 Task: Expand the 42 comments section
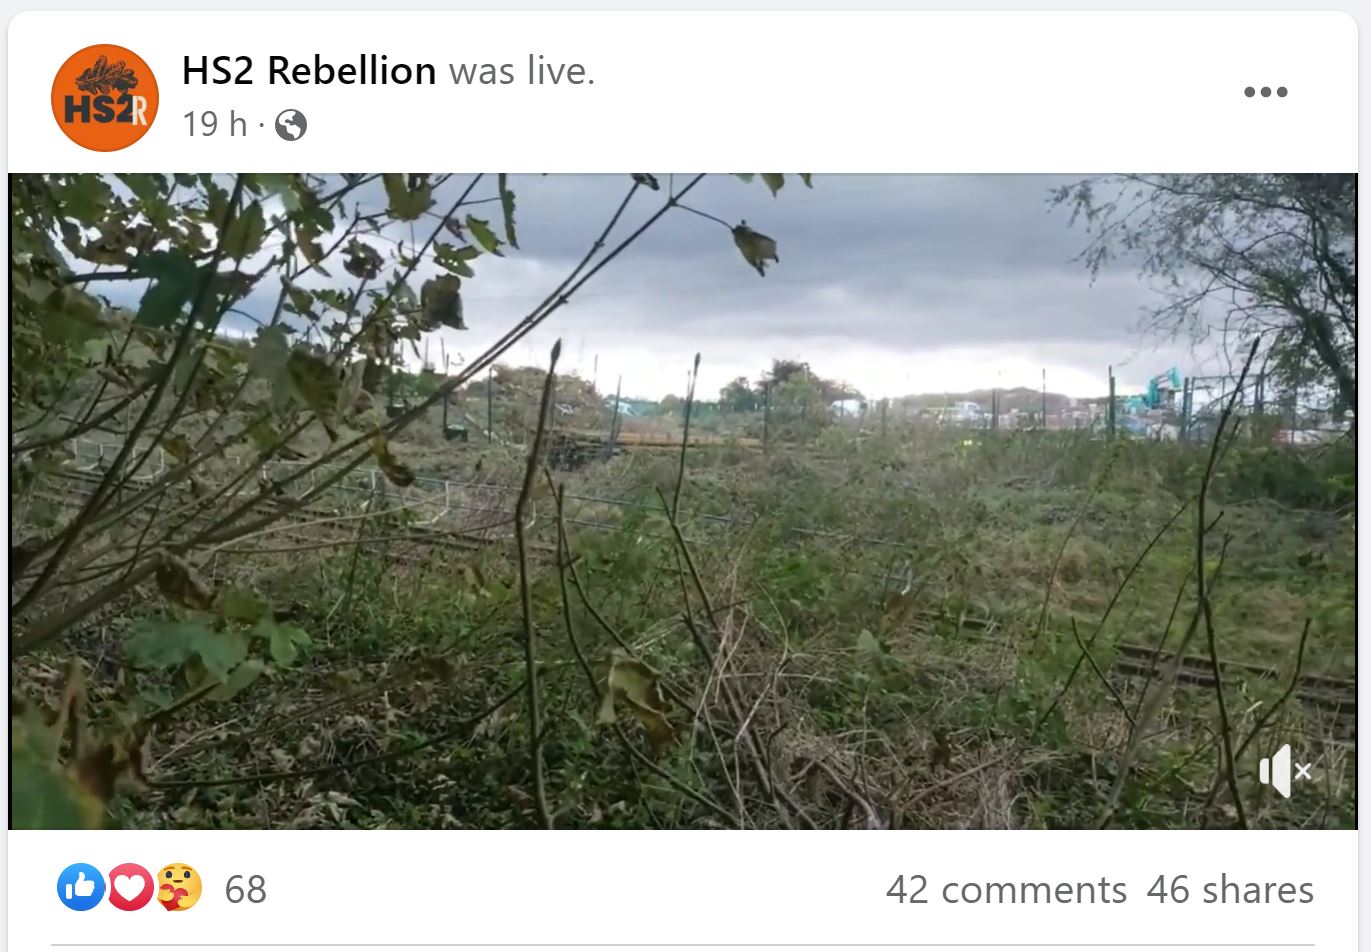(1006, 889)
